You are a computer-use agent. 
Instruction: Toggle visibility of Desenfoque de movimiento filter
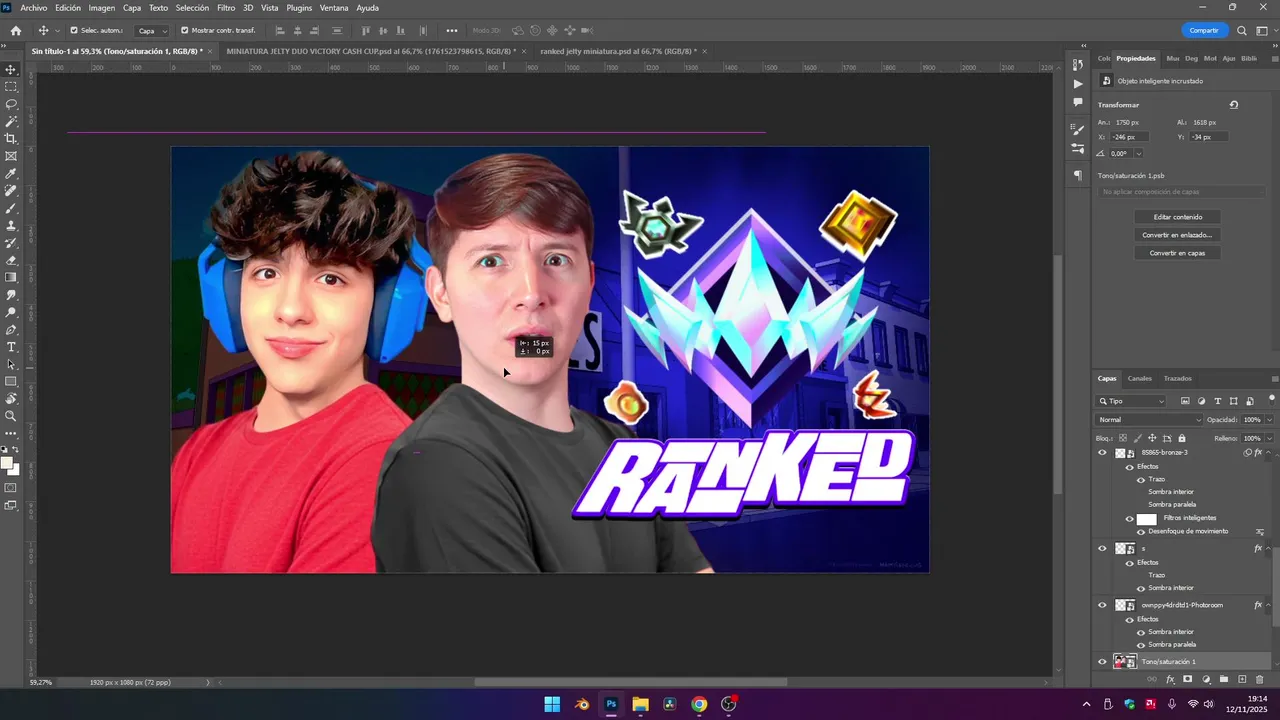(1141, 531)
